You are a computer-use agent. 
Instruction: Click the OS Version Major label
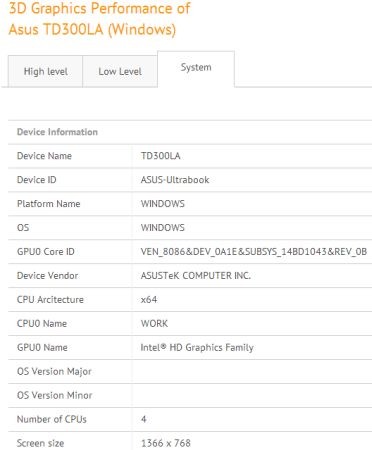point(54,372)
